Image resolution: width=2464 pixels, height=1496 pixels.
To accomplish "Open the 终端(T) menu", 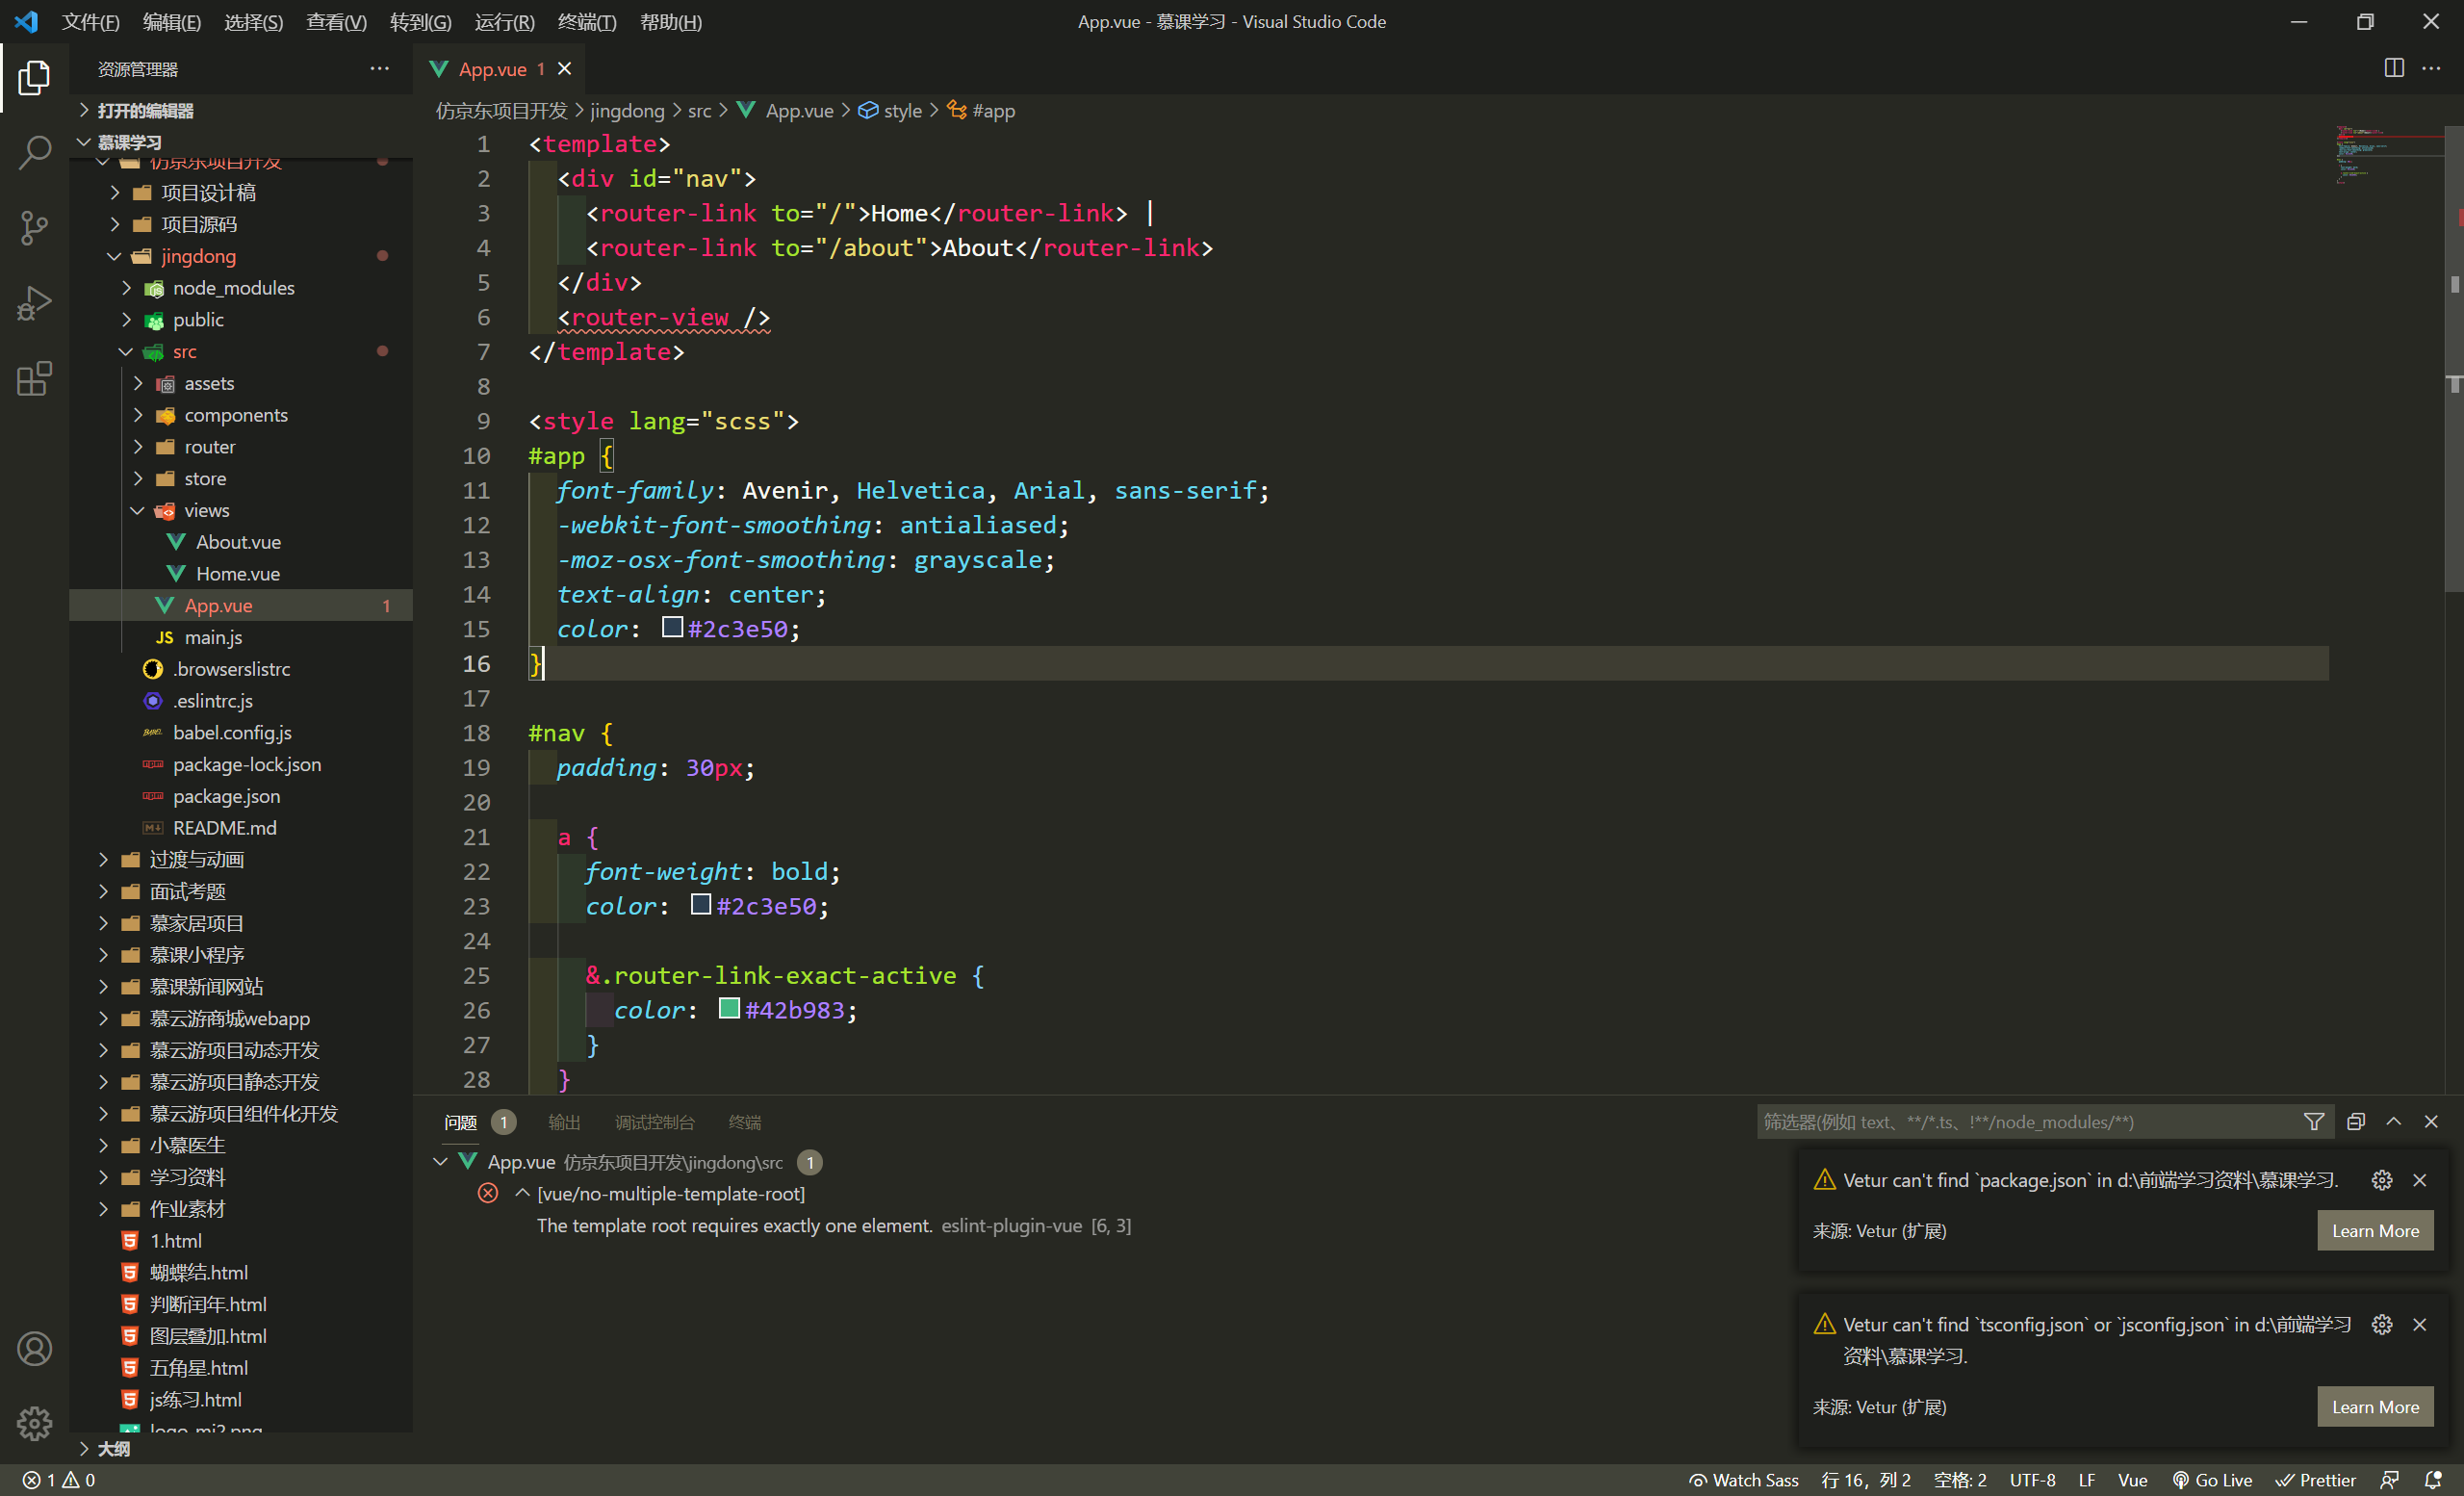I will (586, 21).
